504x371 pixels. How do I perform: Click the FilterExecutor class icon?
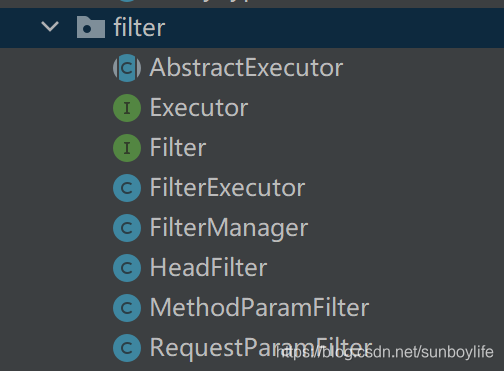click(x=127, y=188)
